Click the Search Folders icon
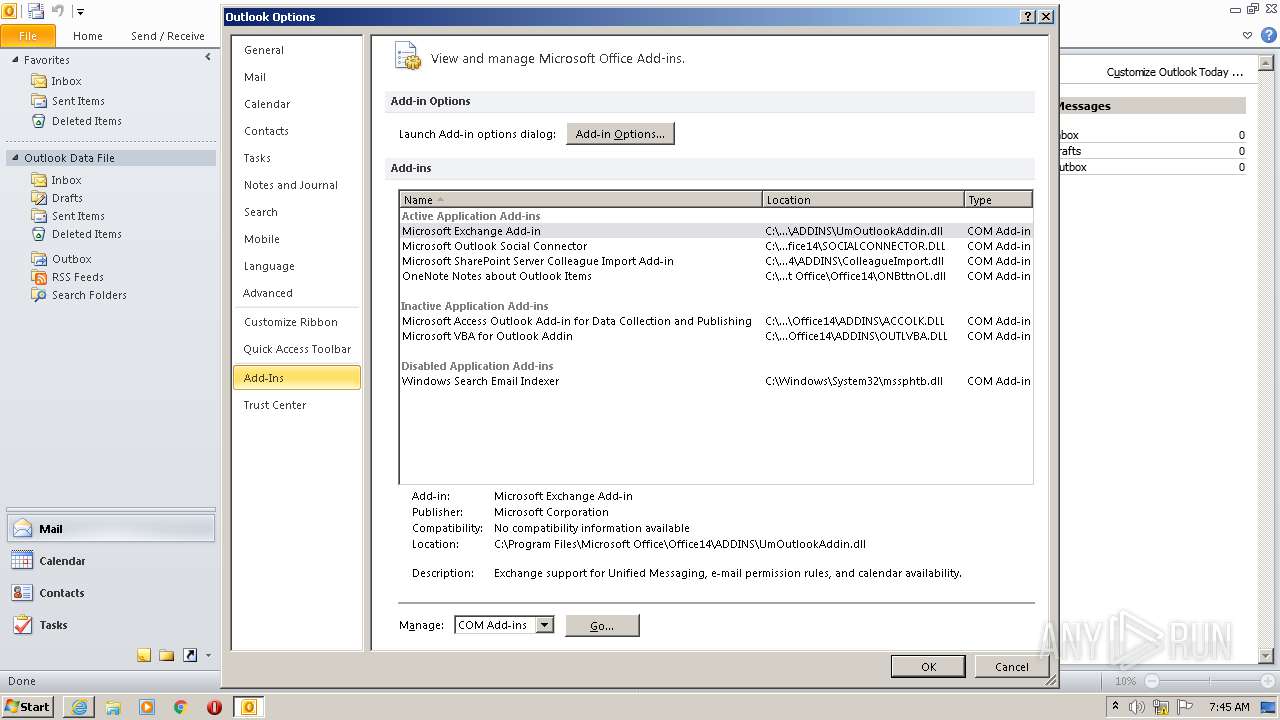 pyautogui.click(x=39, y=295)
